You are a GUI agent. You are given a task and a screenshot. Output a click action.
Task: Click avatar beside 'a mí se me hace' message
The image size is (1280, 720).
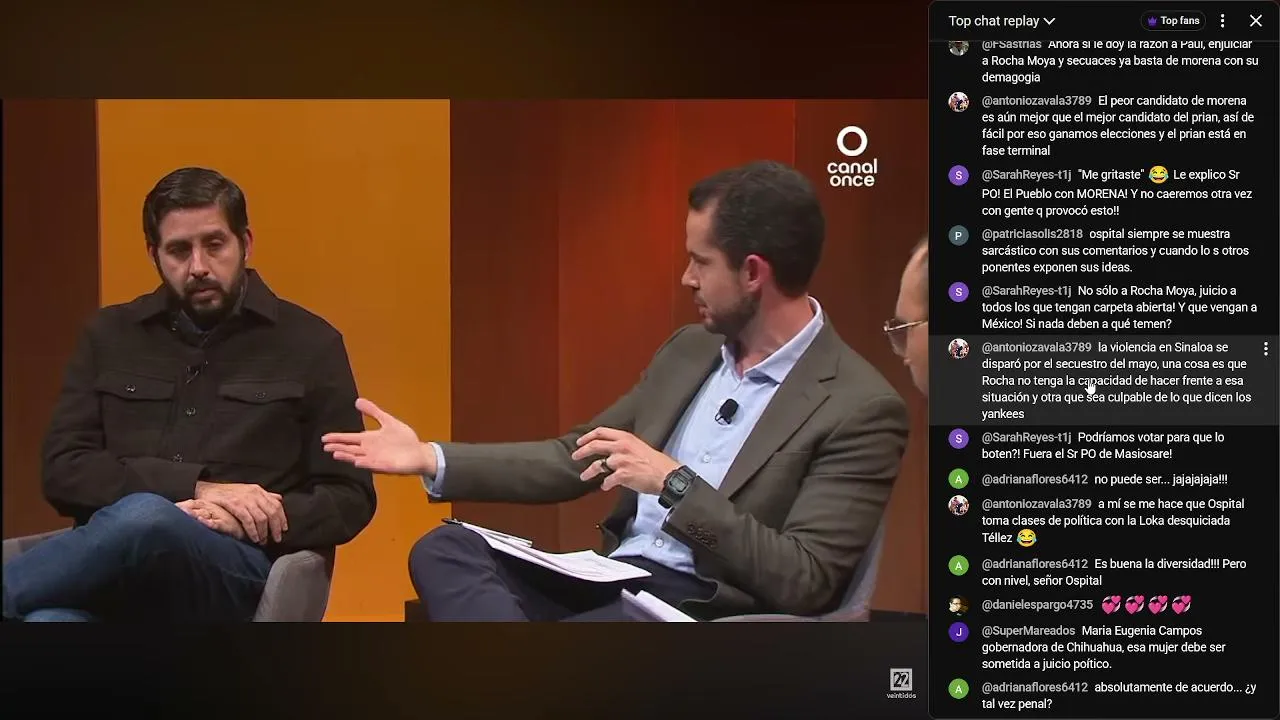pyautogui.click(x=959, y=505)
